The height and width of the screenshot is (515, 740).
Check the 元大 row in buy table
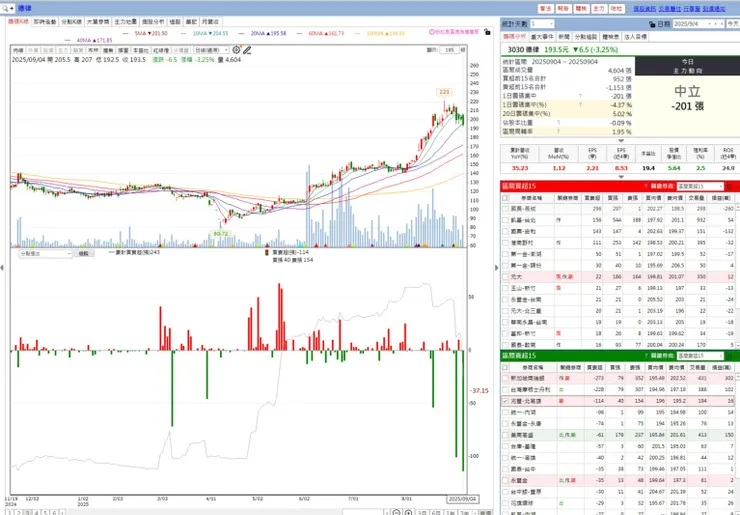(505, 277)
